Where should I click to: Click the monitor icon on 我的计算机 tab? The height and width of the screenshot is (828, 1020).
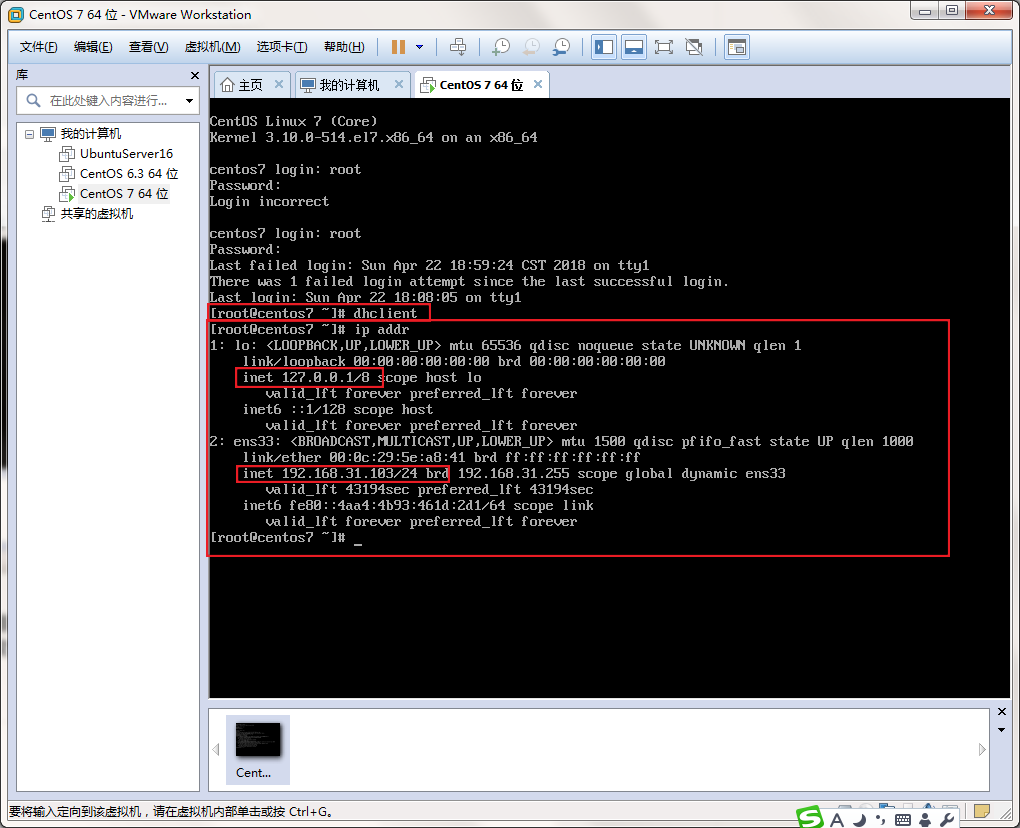(x=308, y=85)
